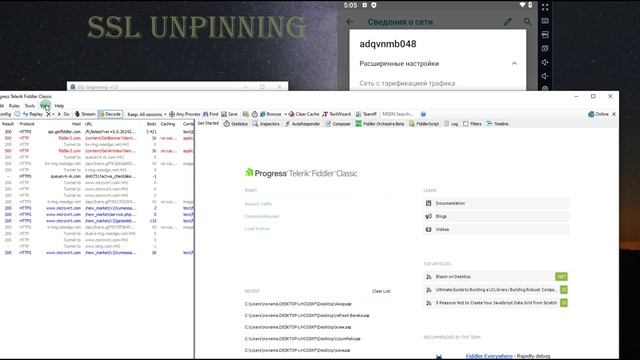Open the 5 Reasons Not to Create Data Grid article
640x360 pixels.
[x=496, y=303]
